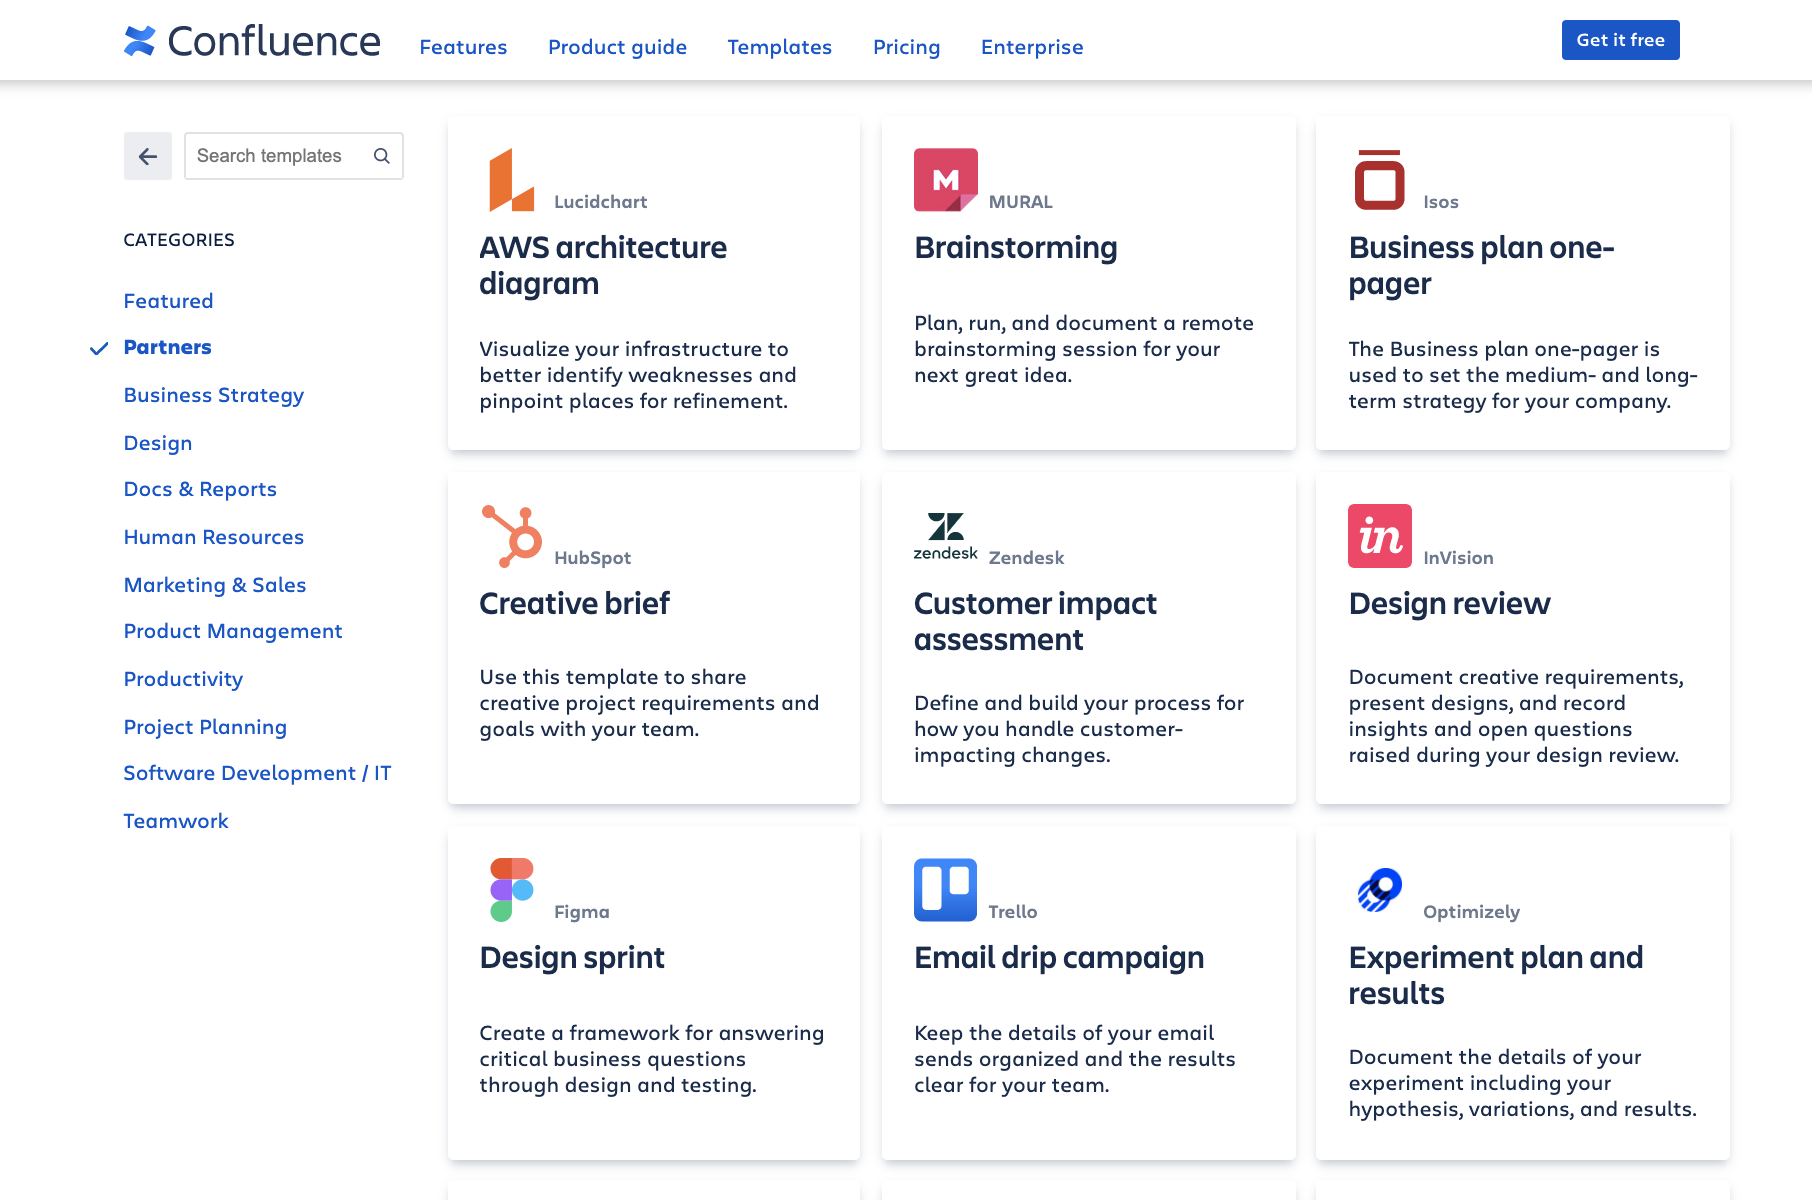1812x1200 pixels.
Task: Click the Lucidchart logo icon
Action: click(x=511, y=180)
